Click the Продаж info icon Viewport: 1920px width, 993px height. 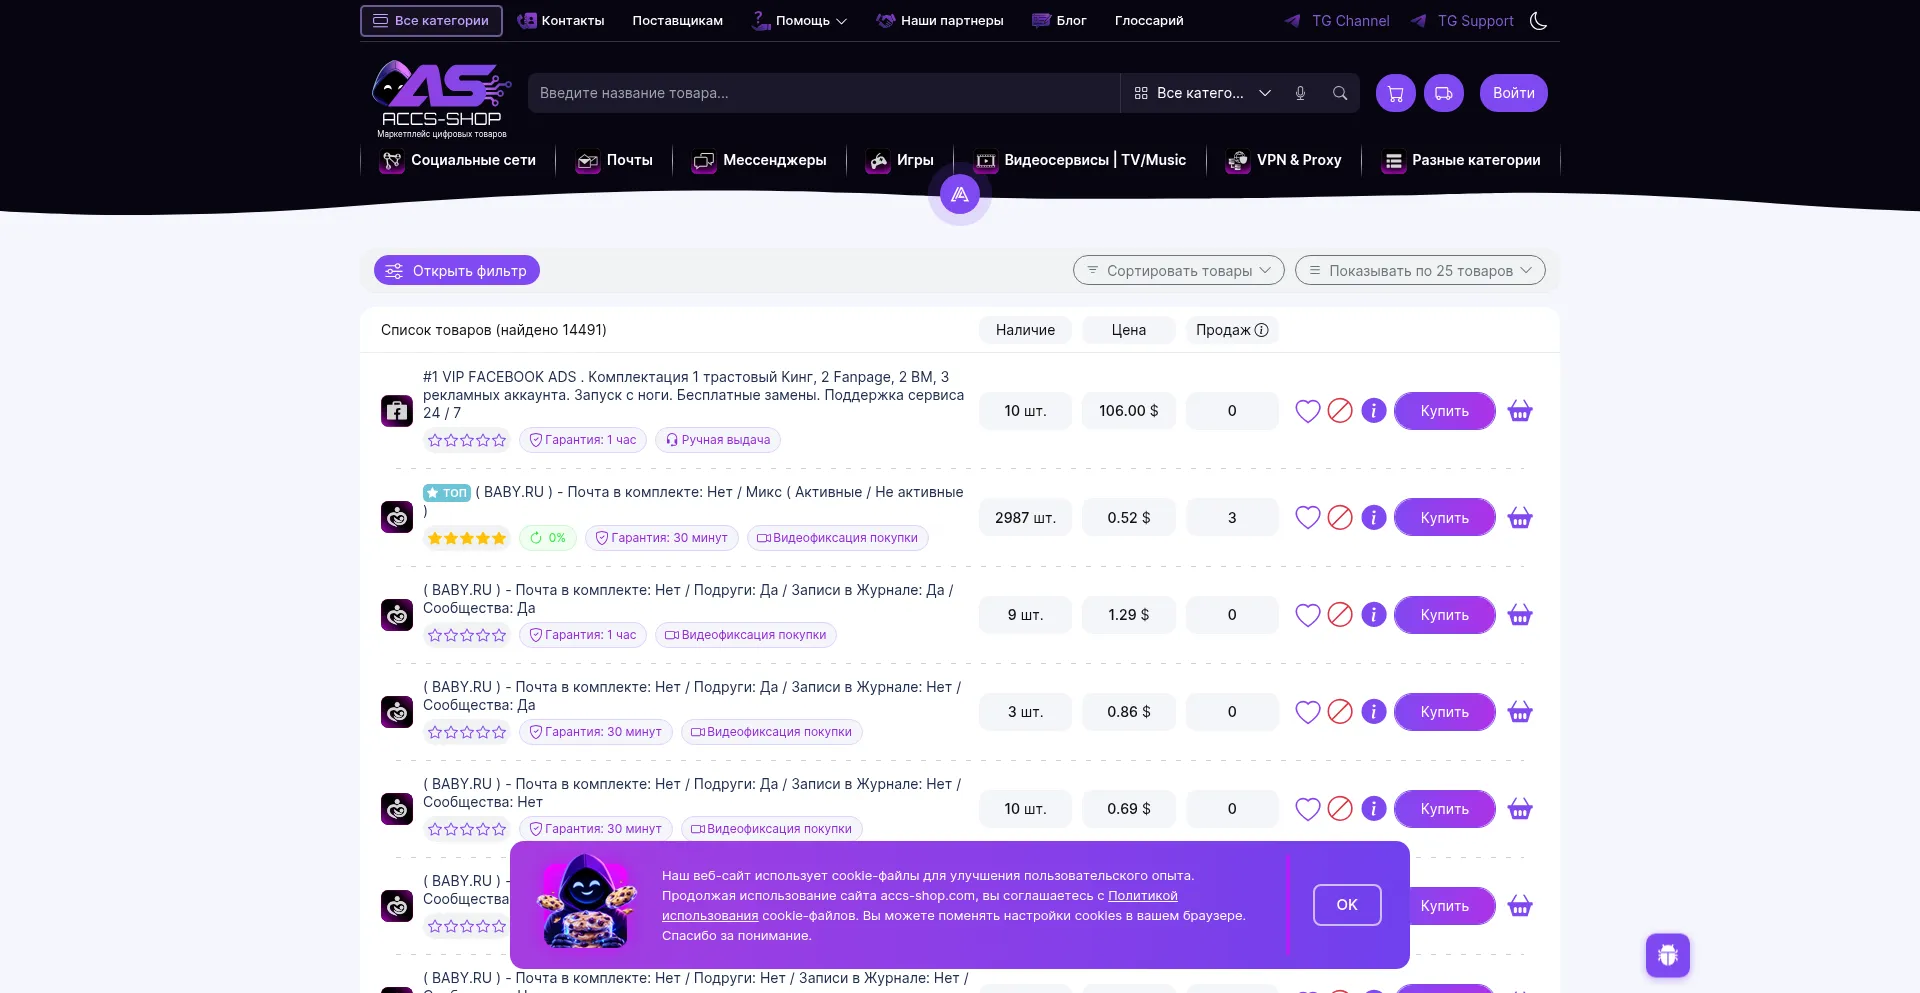point(1262,330)
